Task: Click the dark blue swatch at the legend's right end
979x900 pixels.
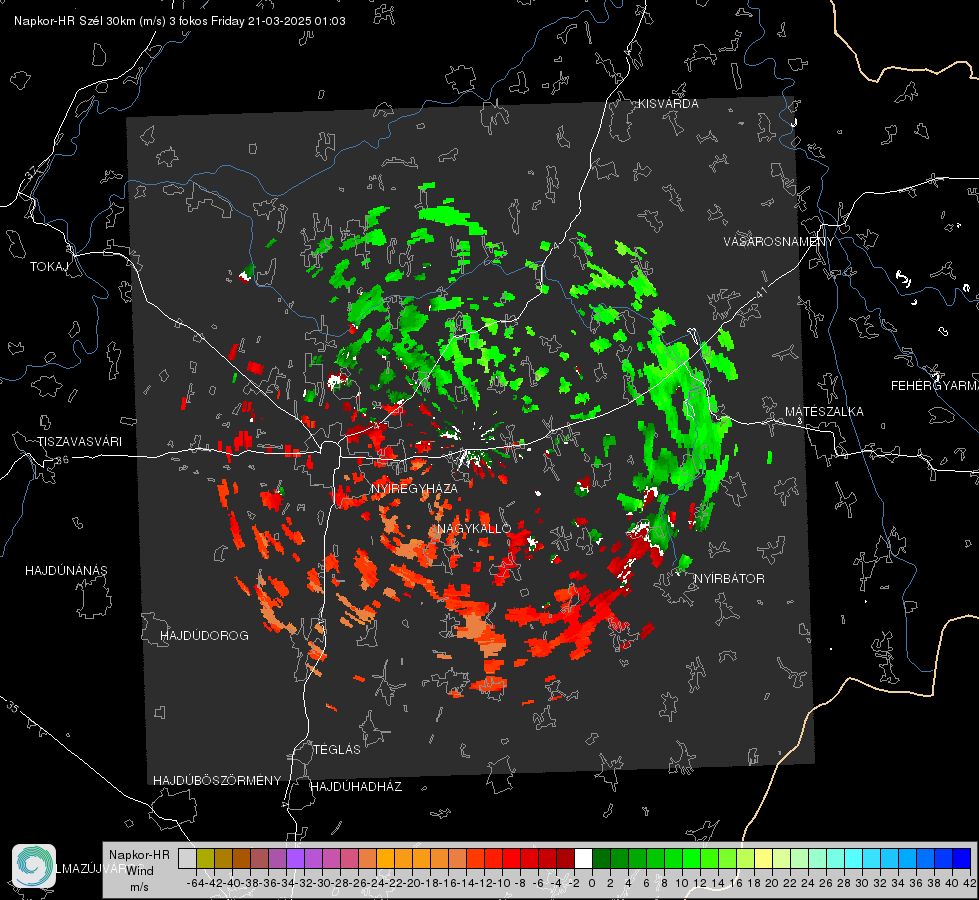Action: click(x=962, y=858)
